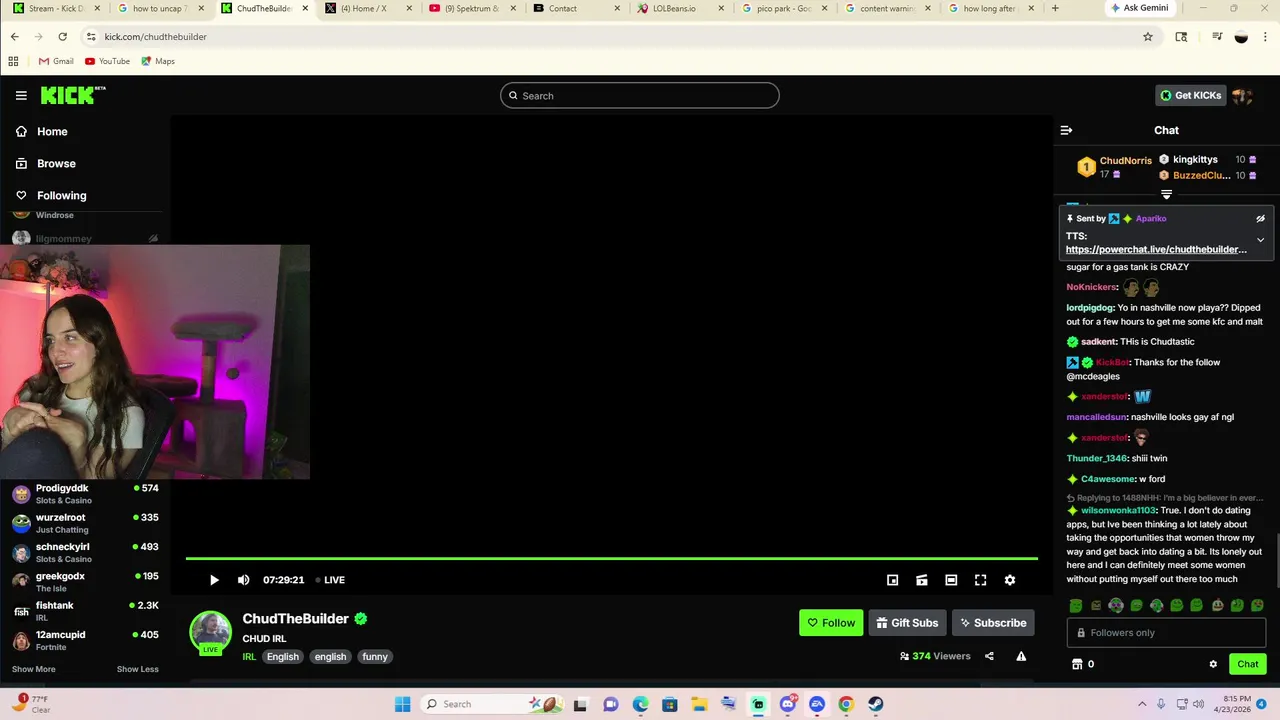Viewport: 1280px width, 720px height.
Task: Open the hamburger sidebar menu
Action: pyautogui.click(x=21, y=95)
